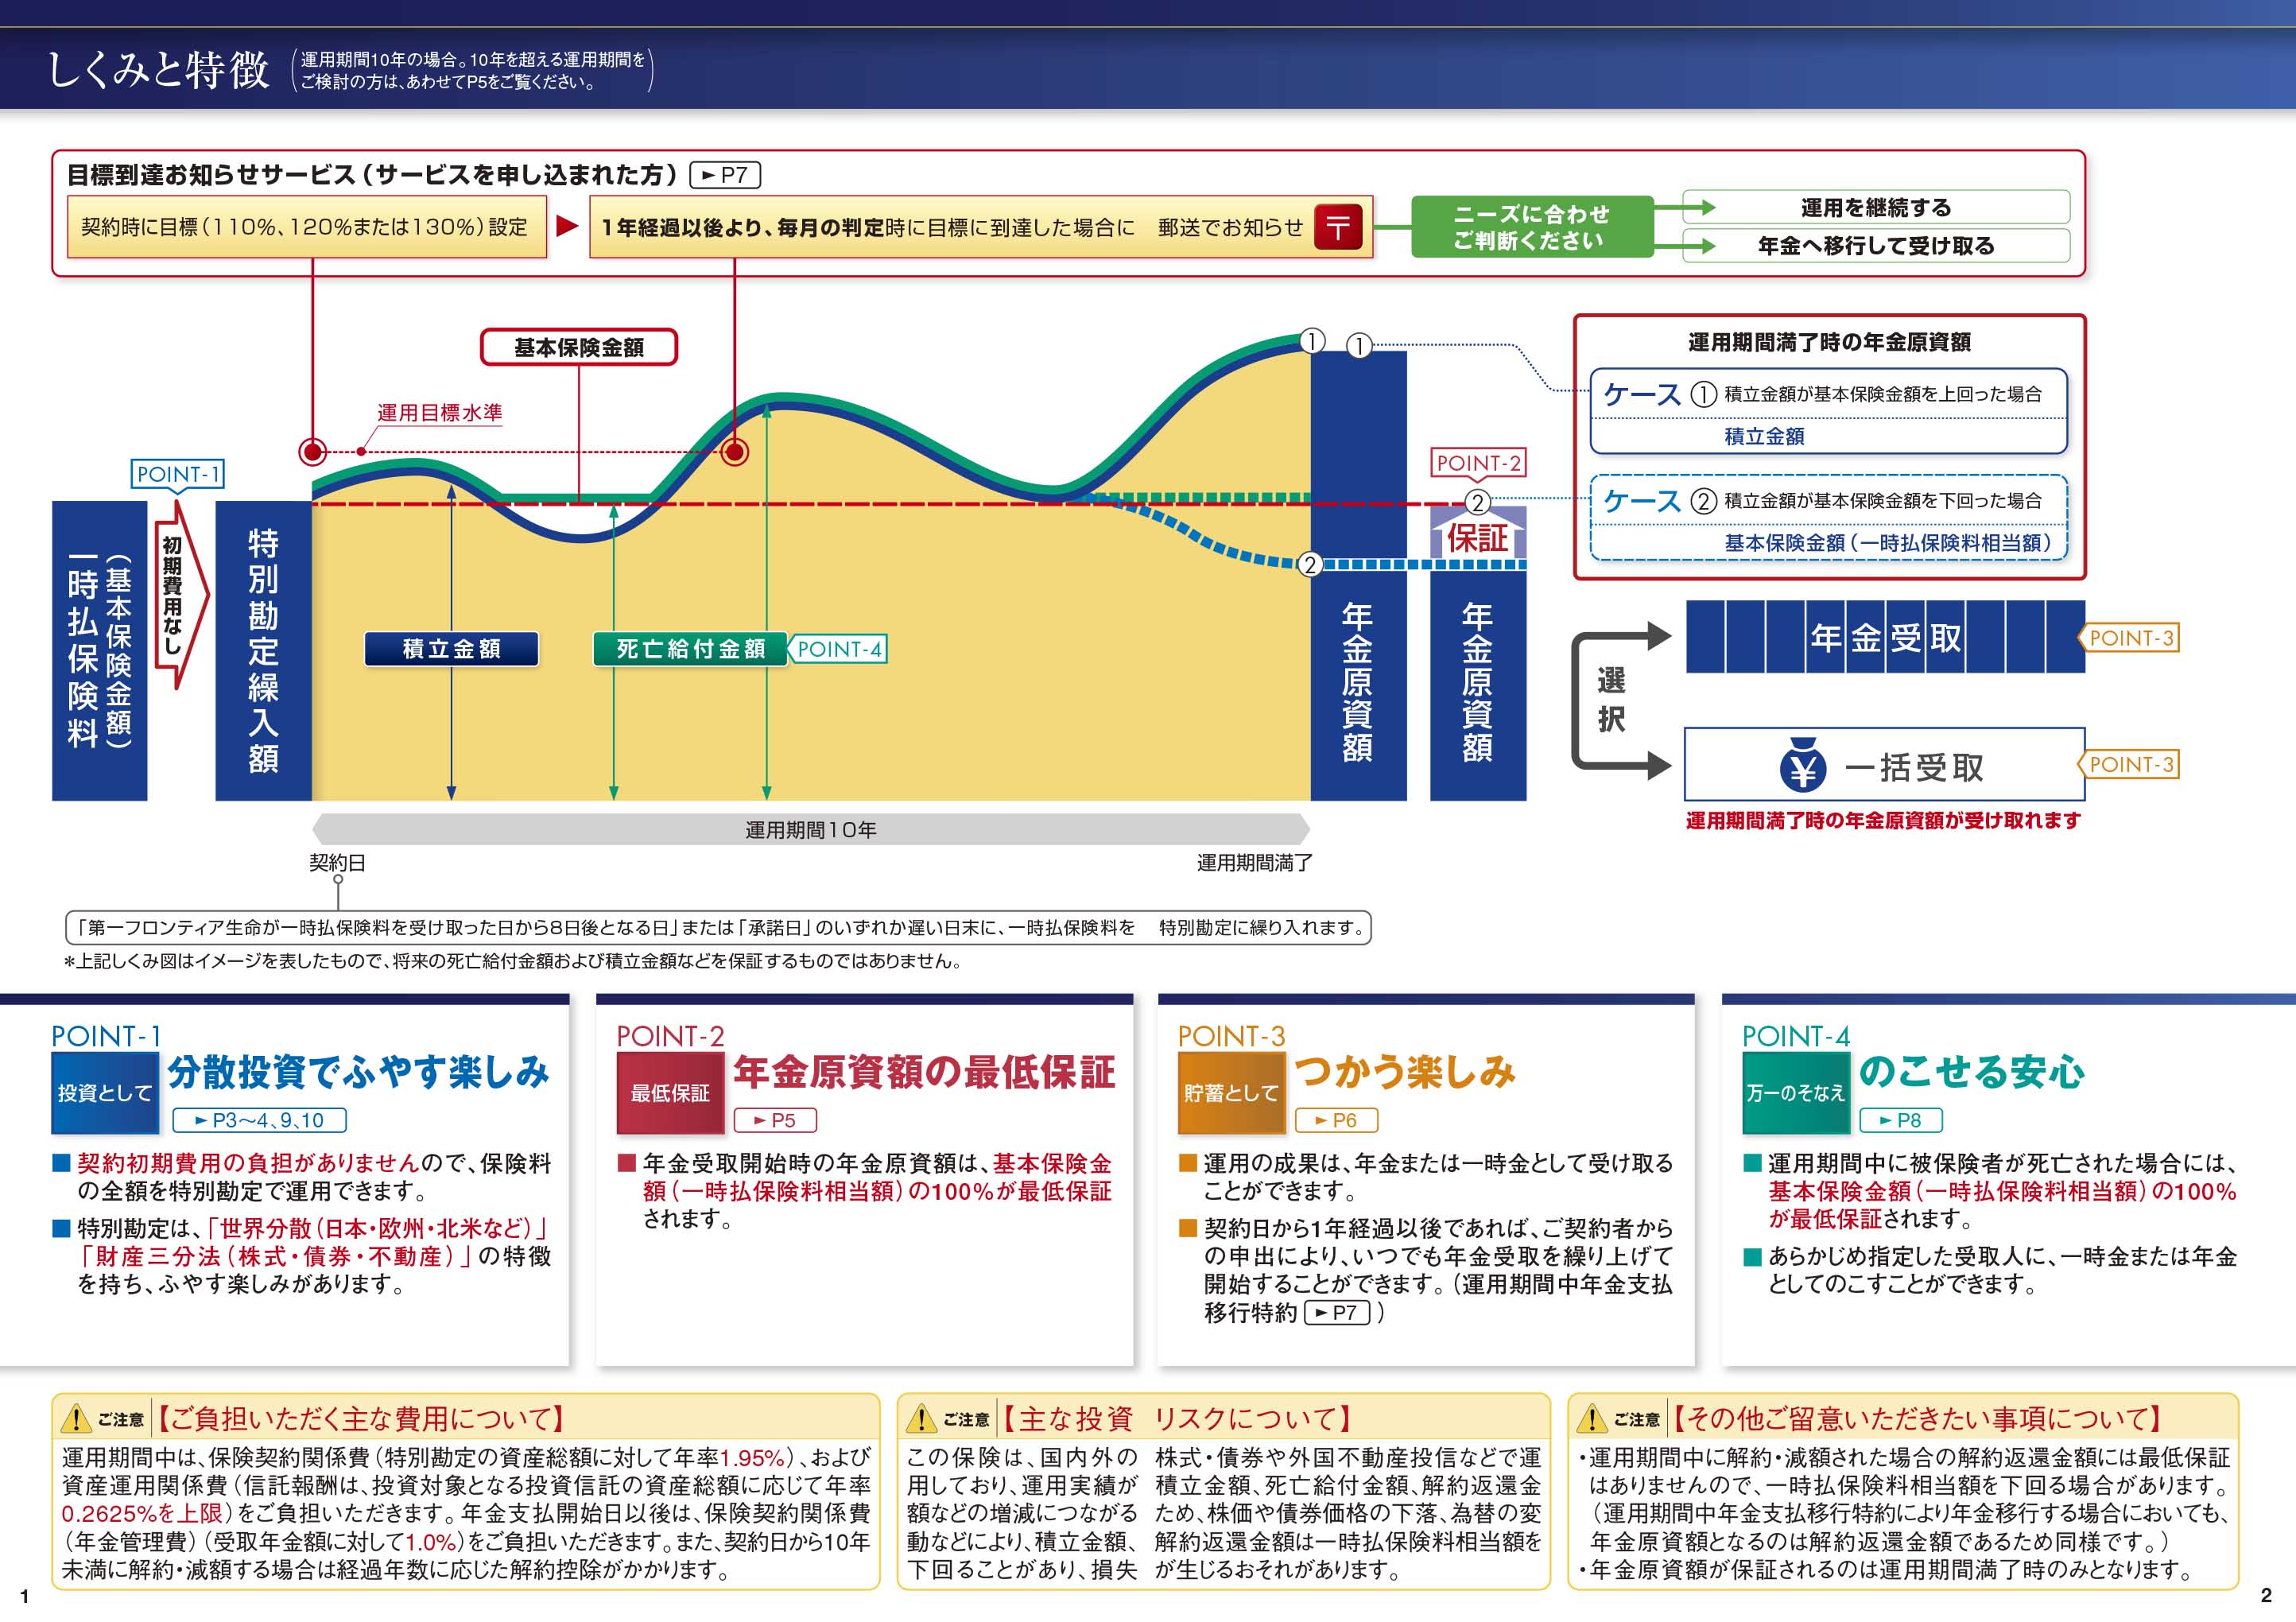This screenshot has height=1622, width=2296.
Task: Click the つかう楽しみ heading
Action: point(1405,1071)
